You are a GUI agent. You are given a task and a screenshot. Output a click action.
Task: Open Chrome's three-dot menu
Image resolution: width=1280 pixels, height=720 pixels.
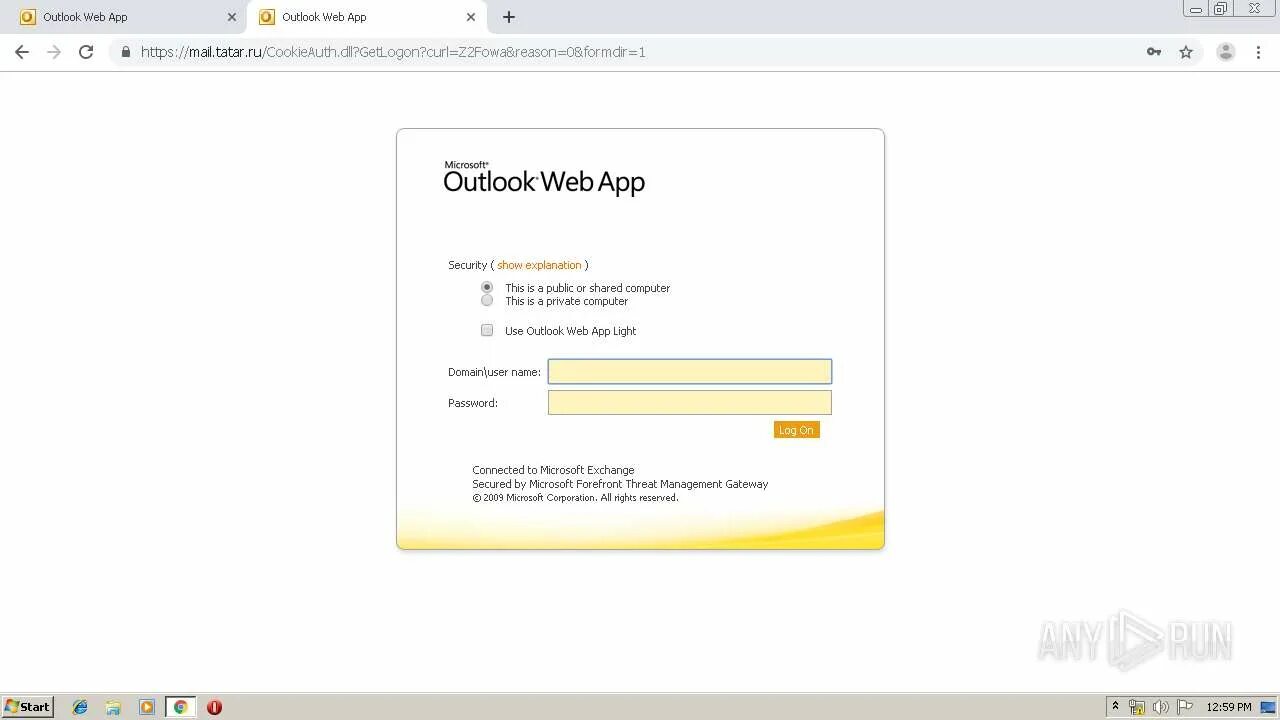coord(1258,52)
